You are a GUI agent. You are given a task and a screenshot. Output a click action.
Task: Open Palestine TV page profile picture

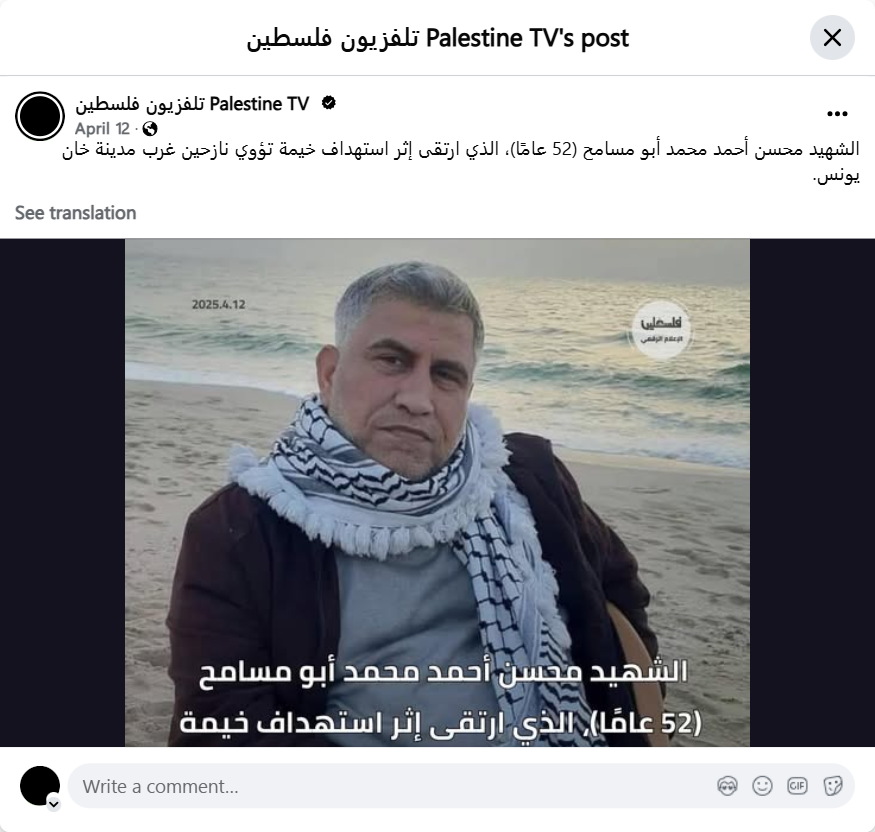click(40, 116)
